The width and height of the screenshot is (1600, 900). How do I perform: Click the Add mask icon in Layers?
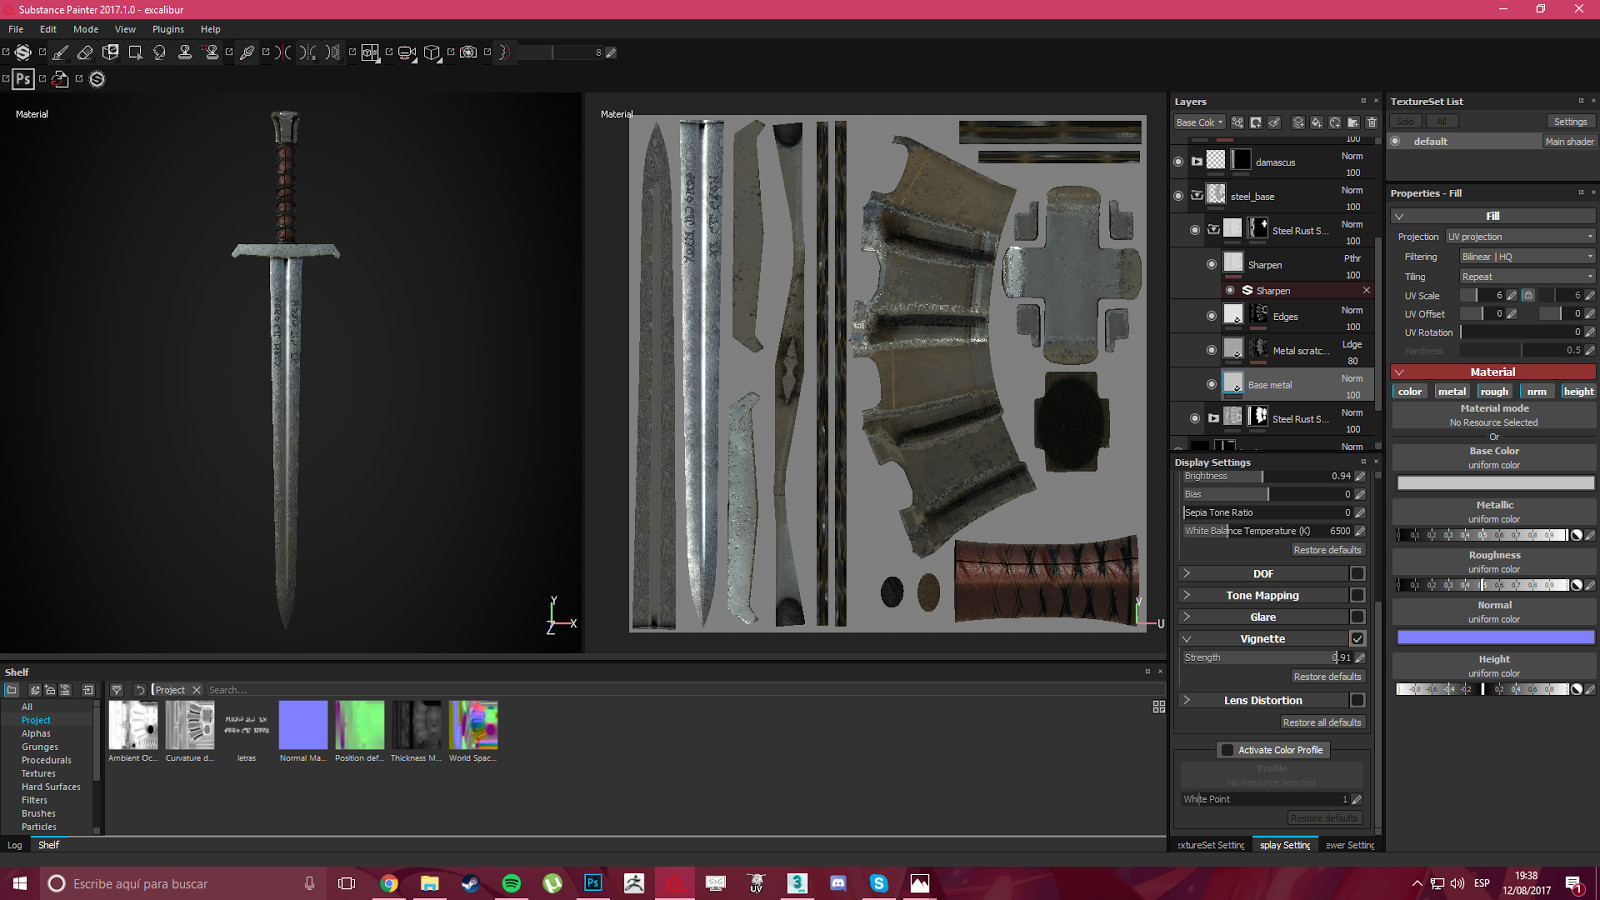point(1256,122)
